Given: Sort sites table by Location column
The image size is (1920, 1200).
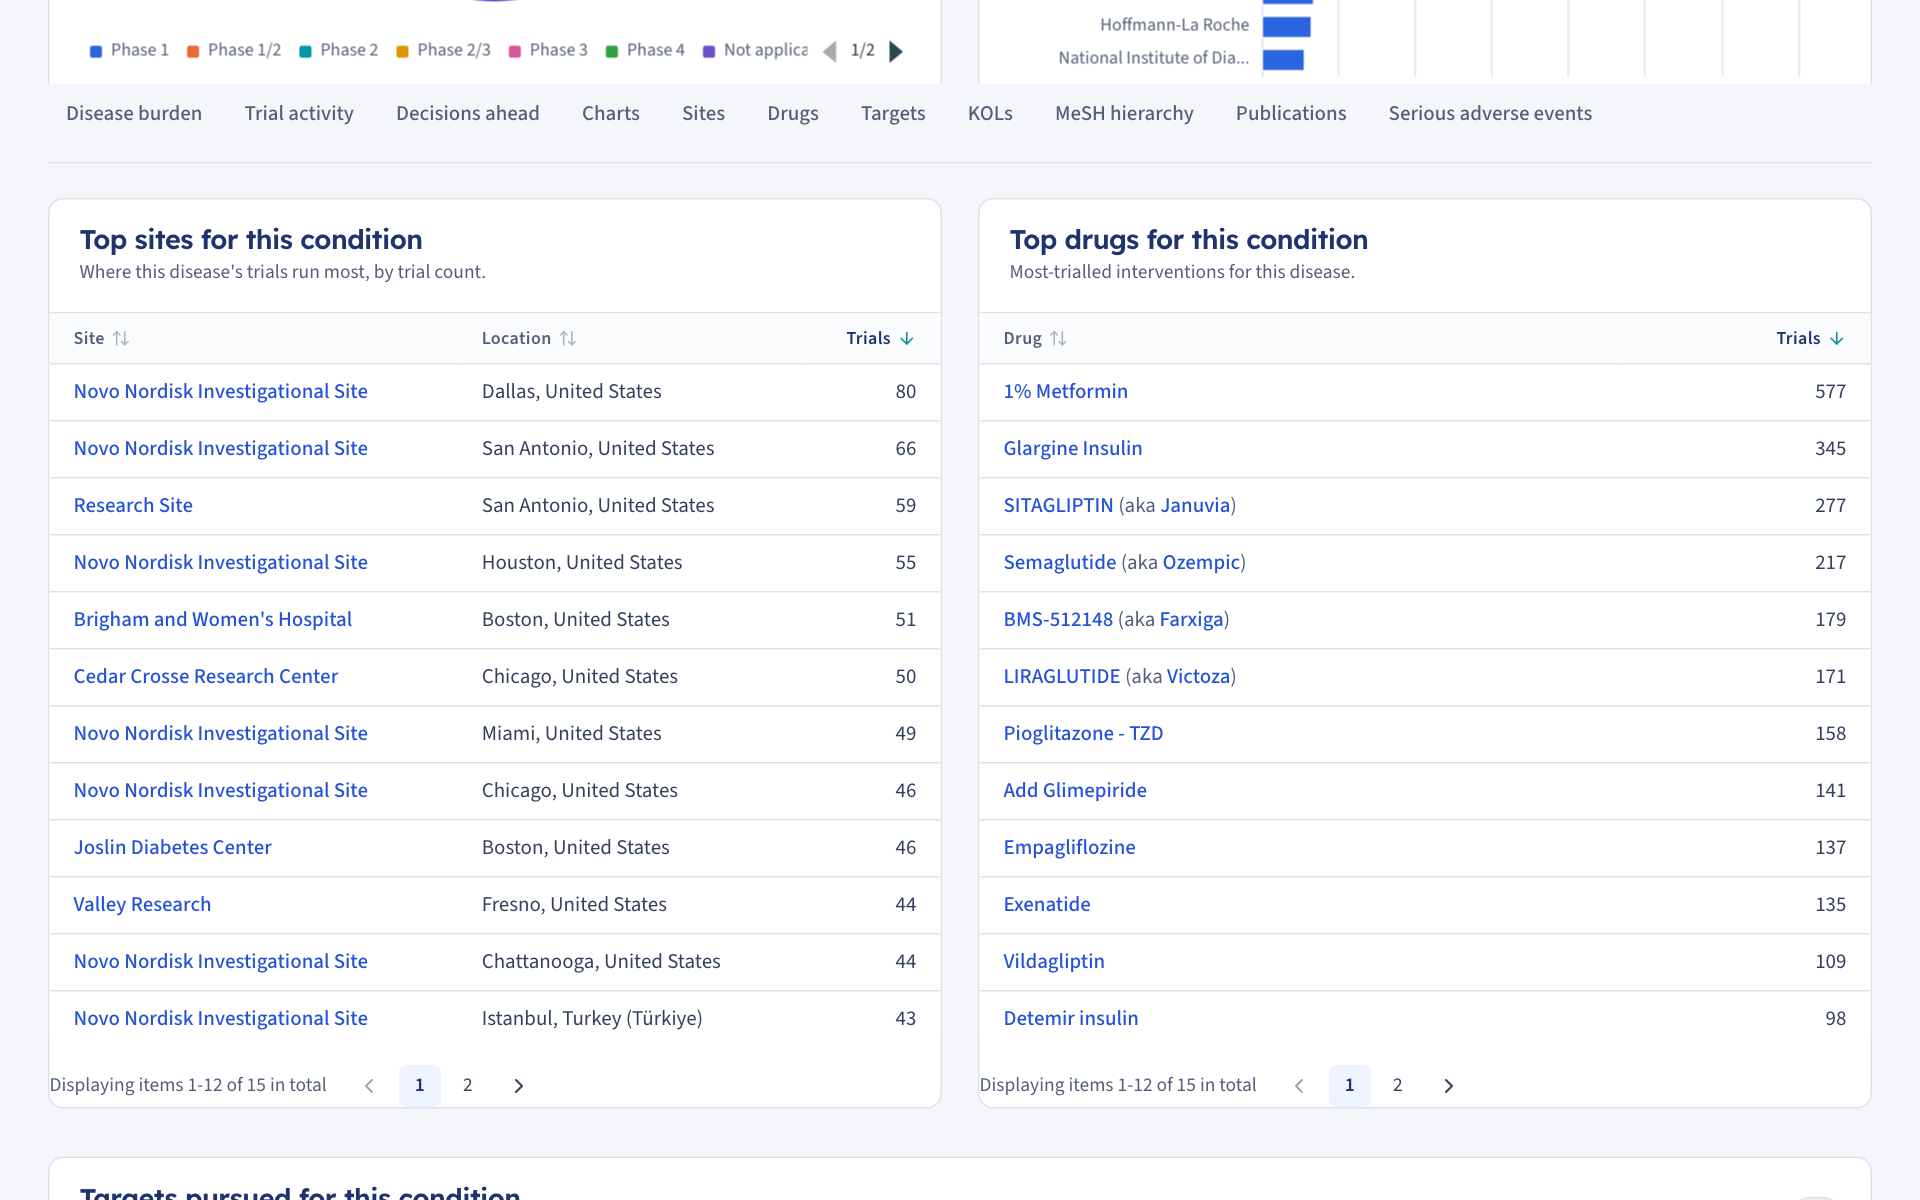Looking at the screenshot, I should click(528, 338).
